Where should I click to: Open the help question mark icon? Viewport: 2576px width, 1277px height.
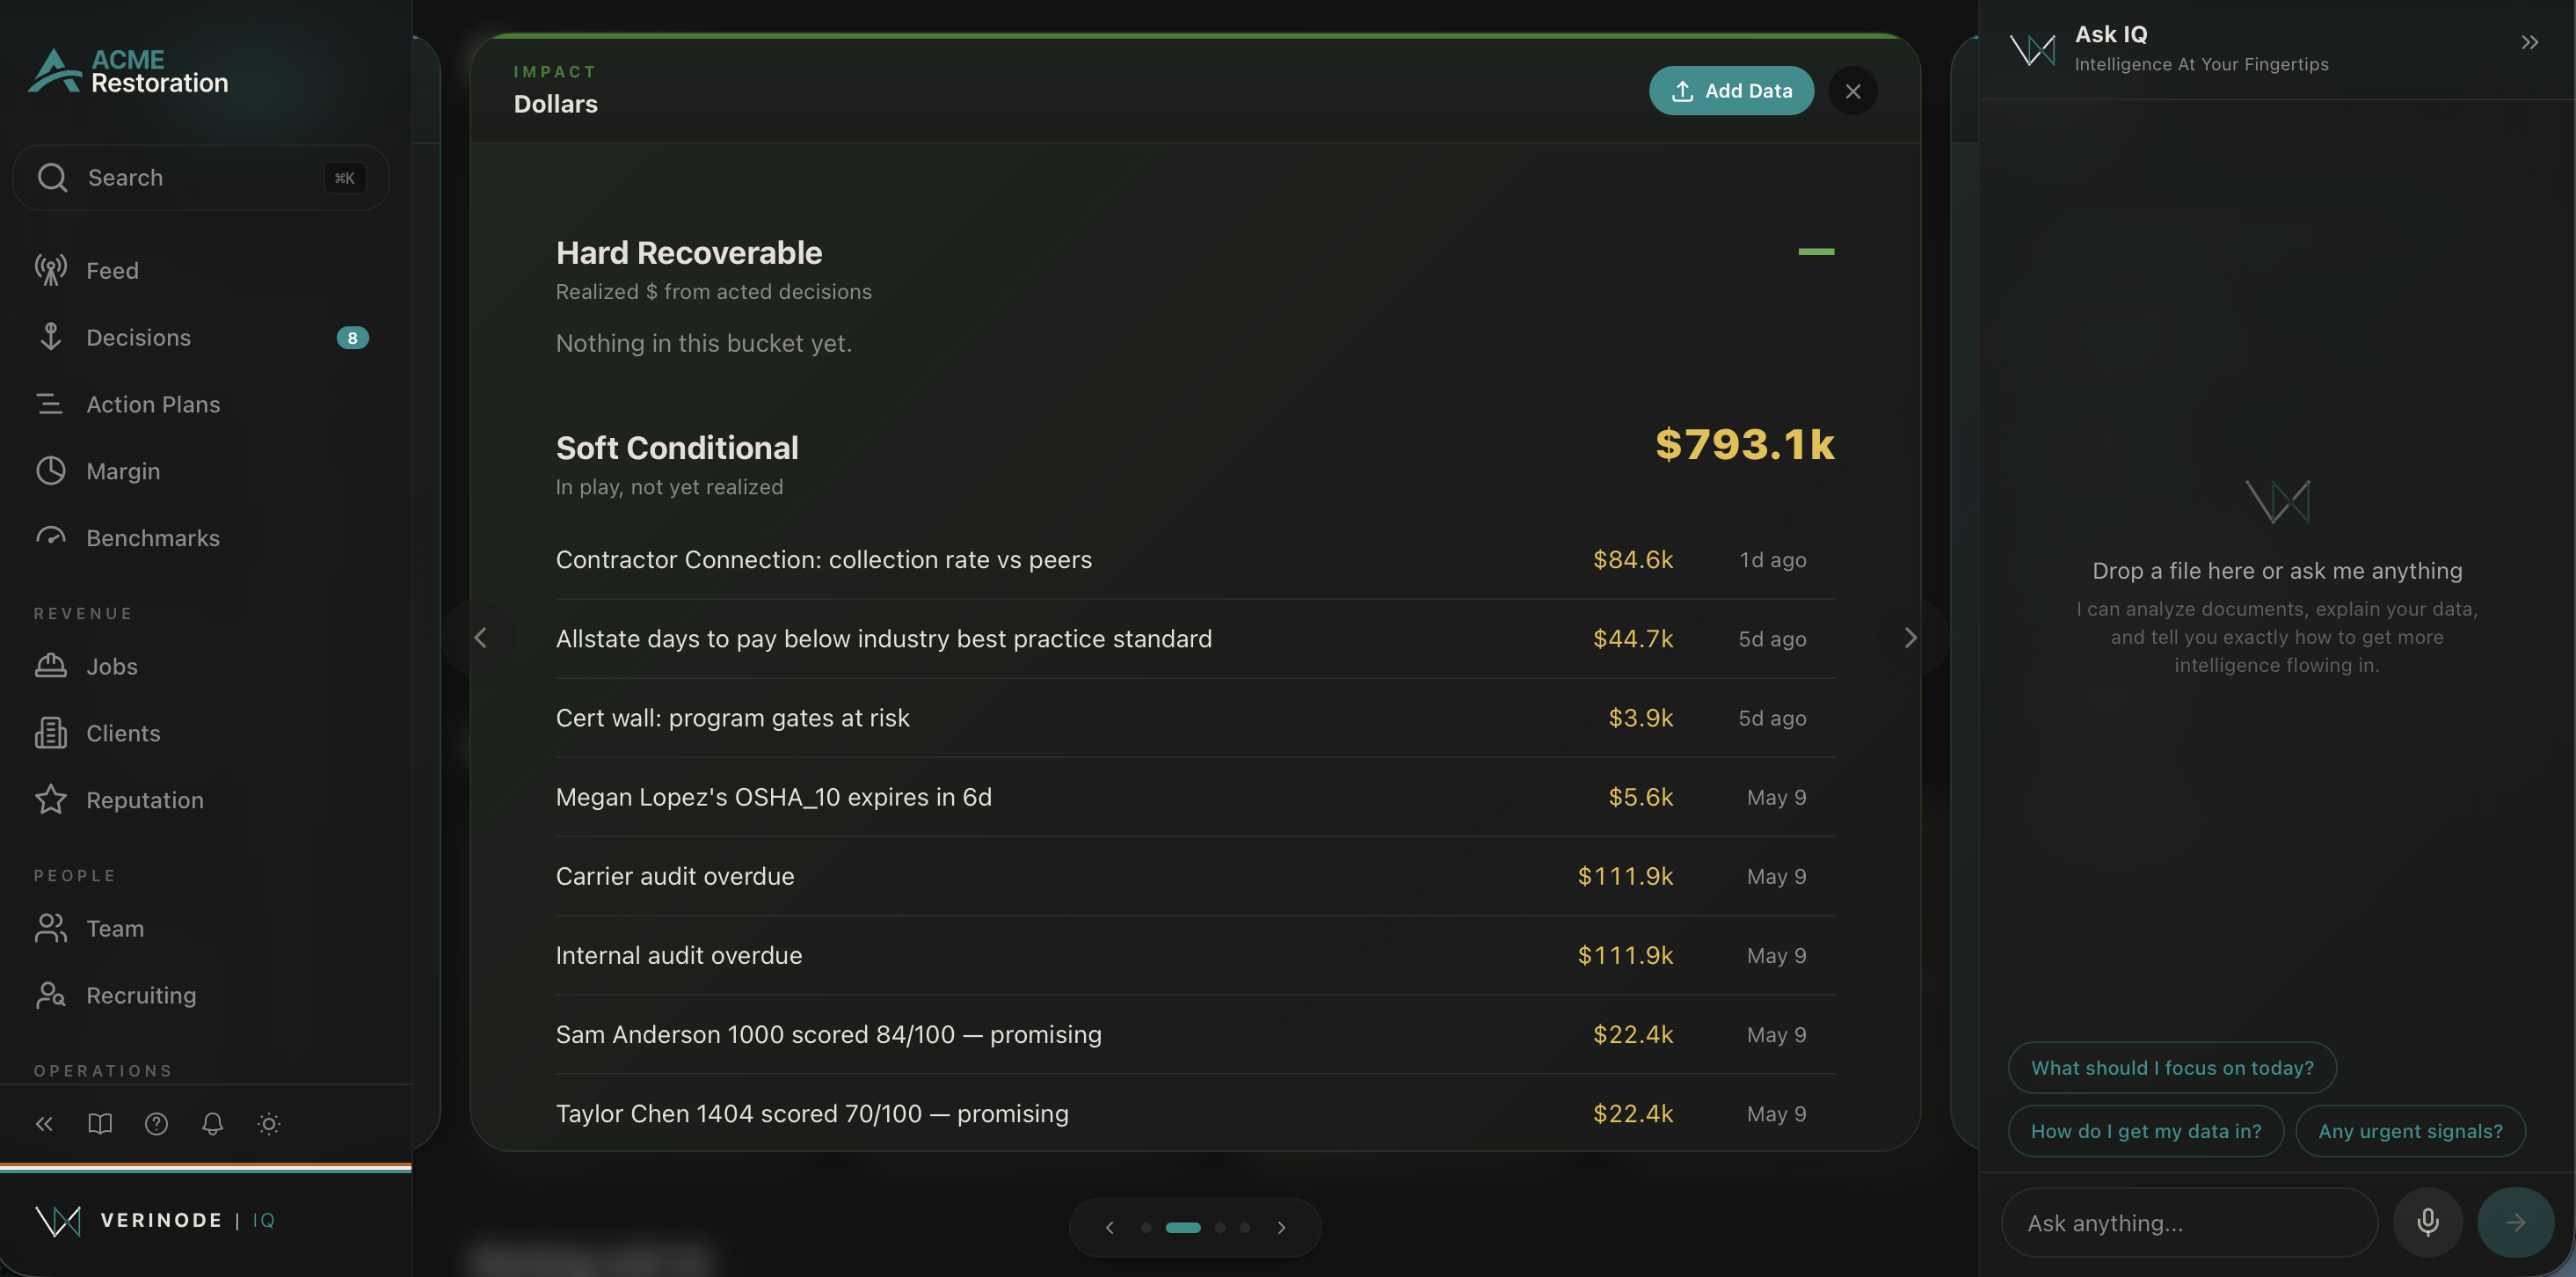click(x=156, y=1123)
